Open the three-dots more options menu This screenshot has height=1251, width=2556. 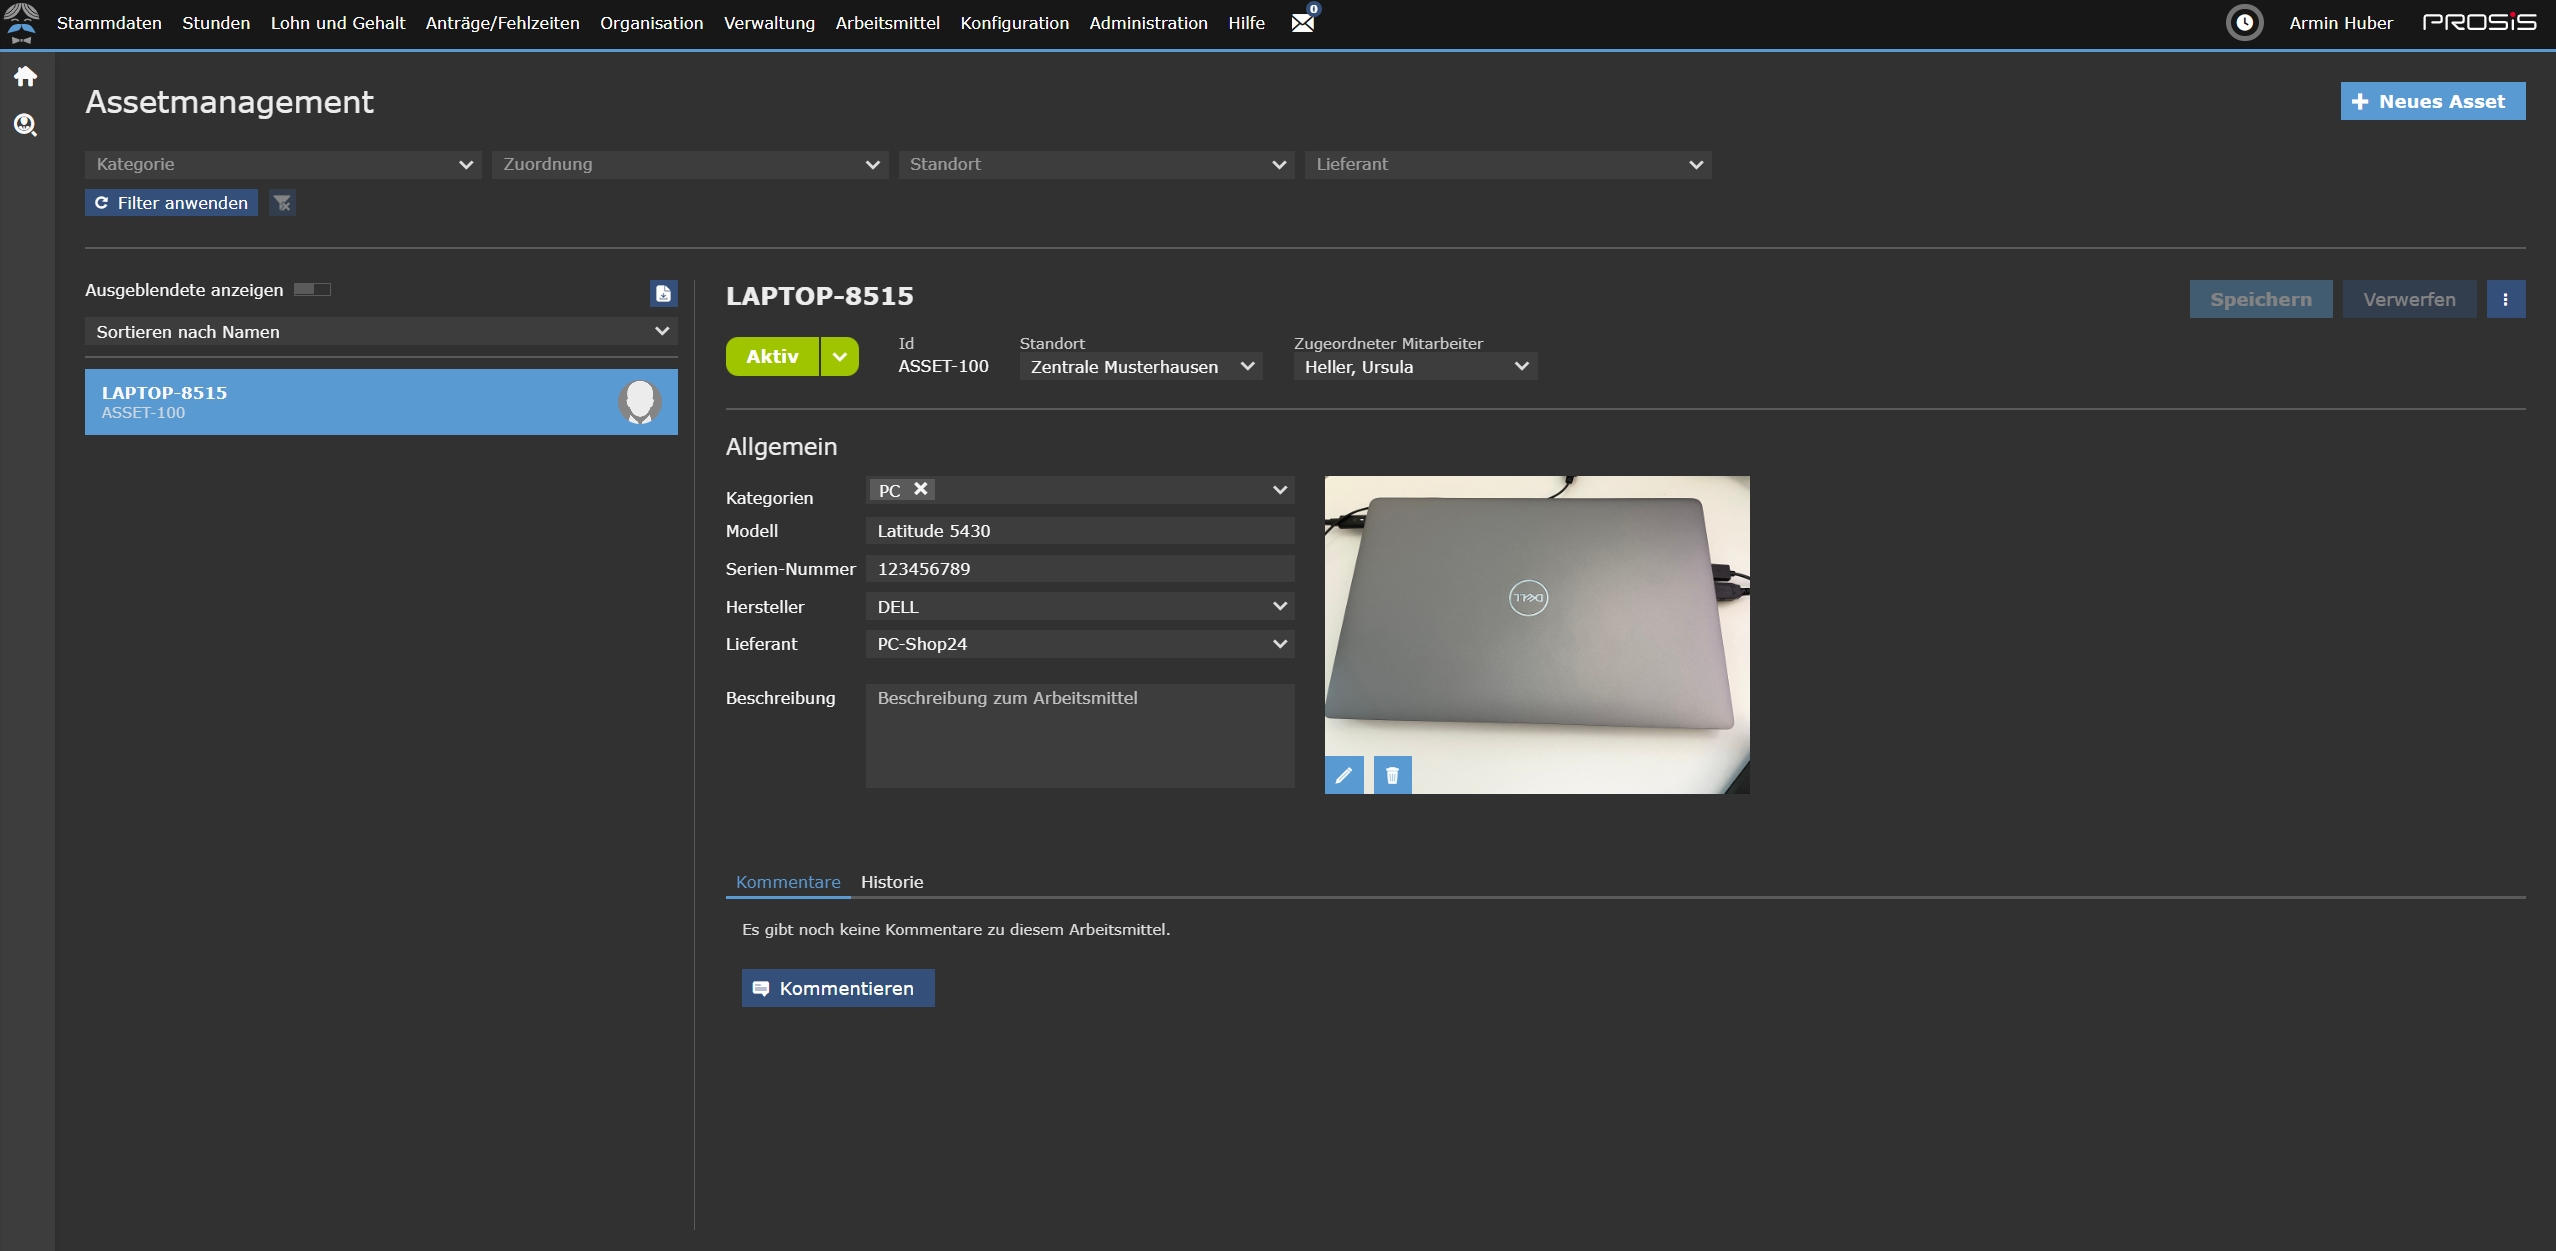pyautogui.click(x=2505, y=299)
